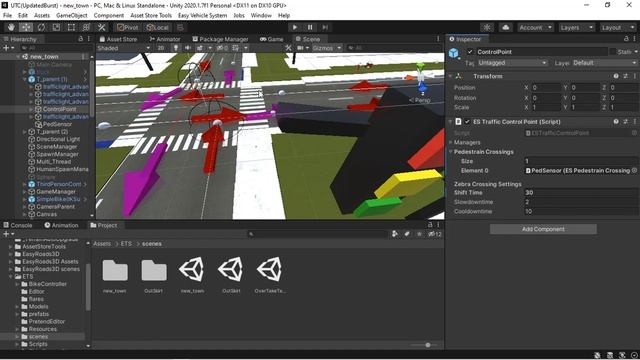The width and height of the screenshot is (640, 360).
Task: Click the grid snapping toolbar icon
Action: 180,27
